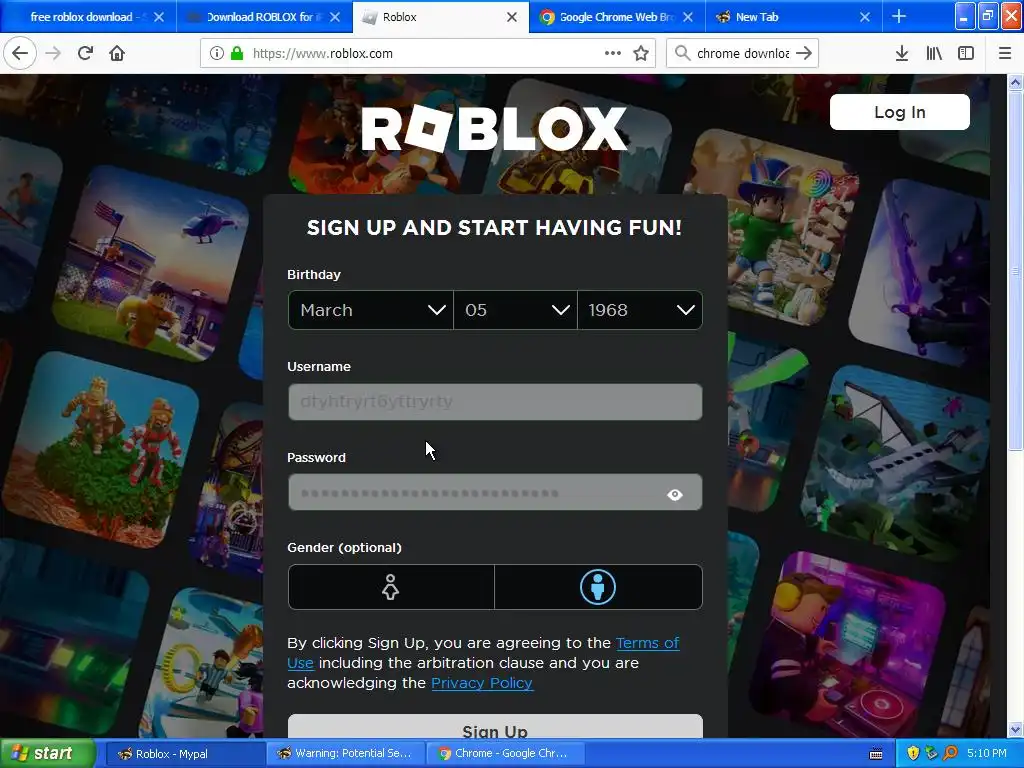1024x768 pixels.
Task: Open the on-screen keyboard tray icon
Action: 876,754
